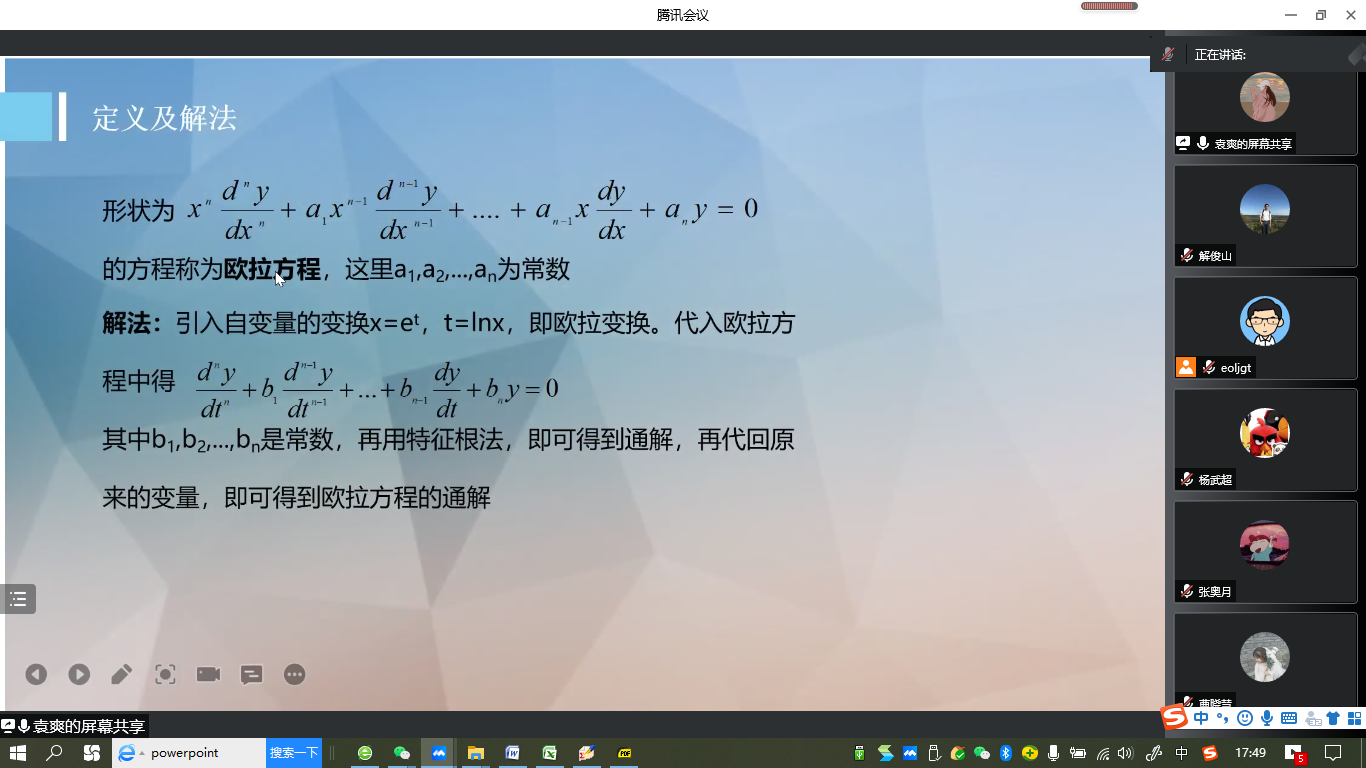This screenshot has width=1366, height=768.
Task: Toggle Sogou Chinese/English input mode
Action: pyautogui.click(x=1200, y=718)
